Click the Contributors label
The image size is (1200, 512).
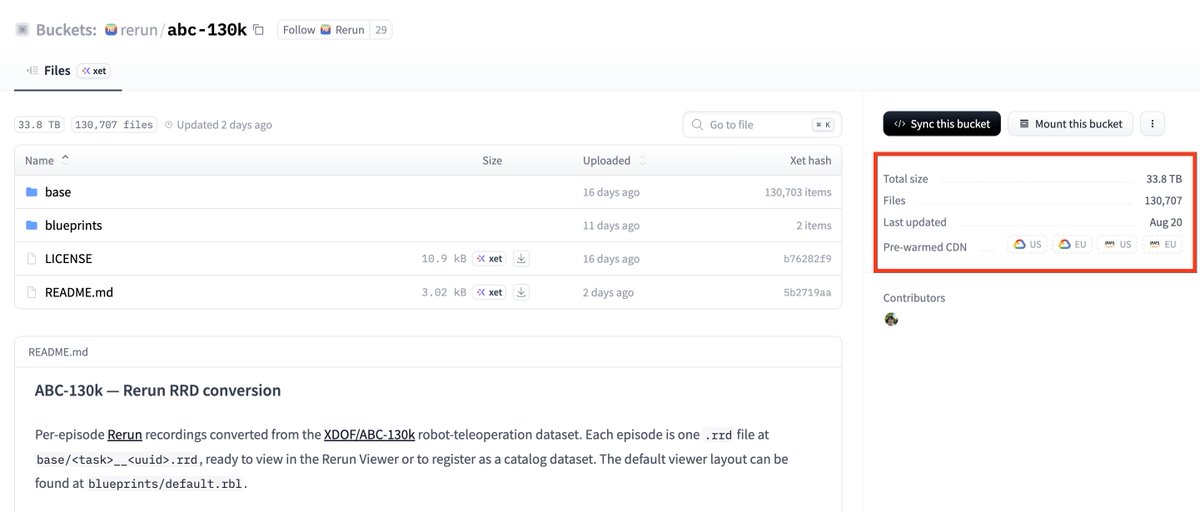[x=914, y=298]
